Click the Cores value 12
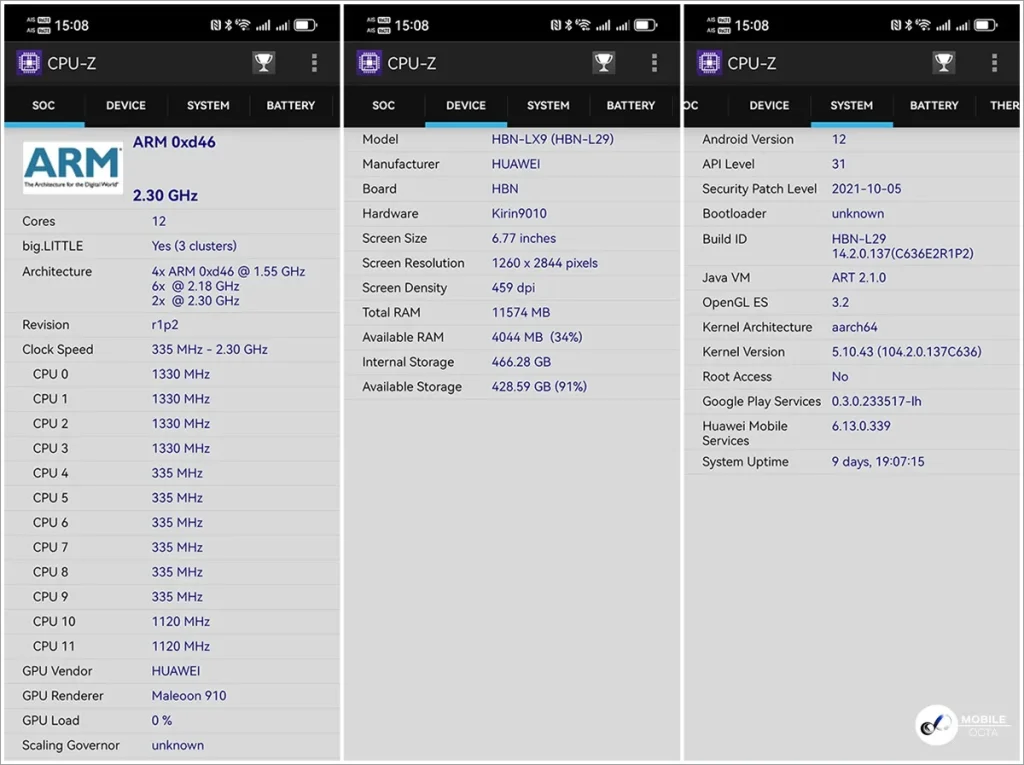The image size is (1024, 765). point(159,221)
